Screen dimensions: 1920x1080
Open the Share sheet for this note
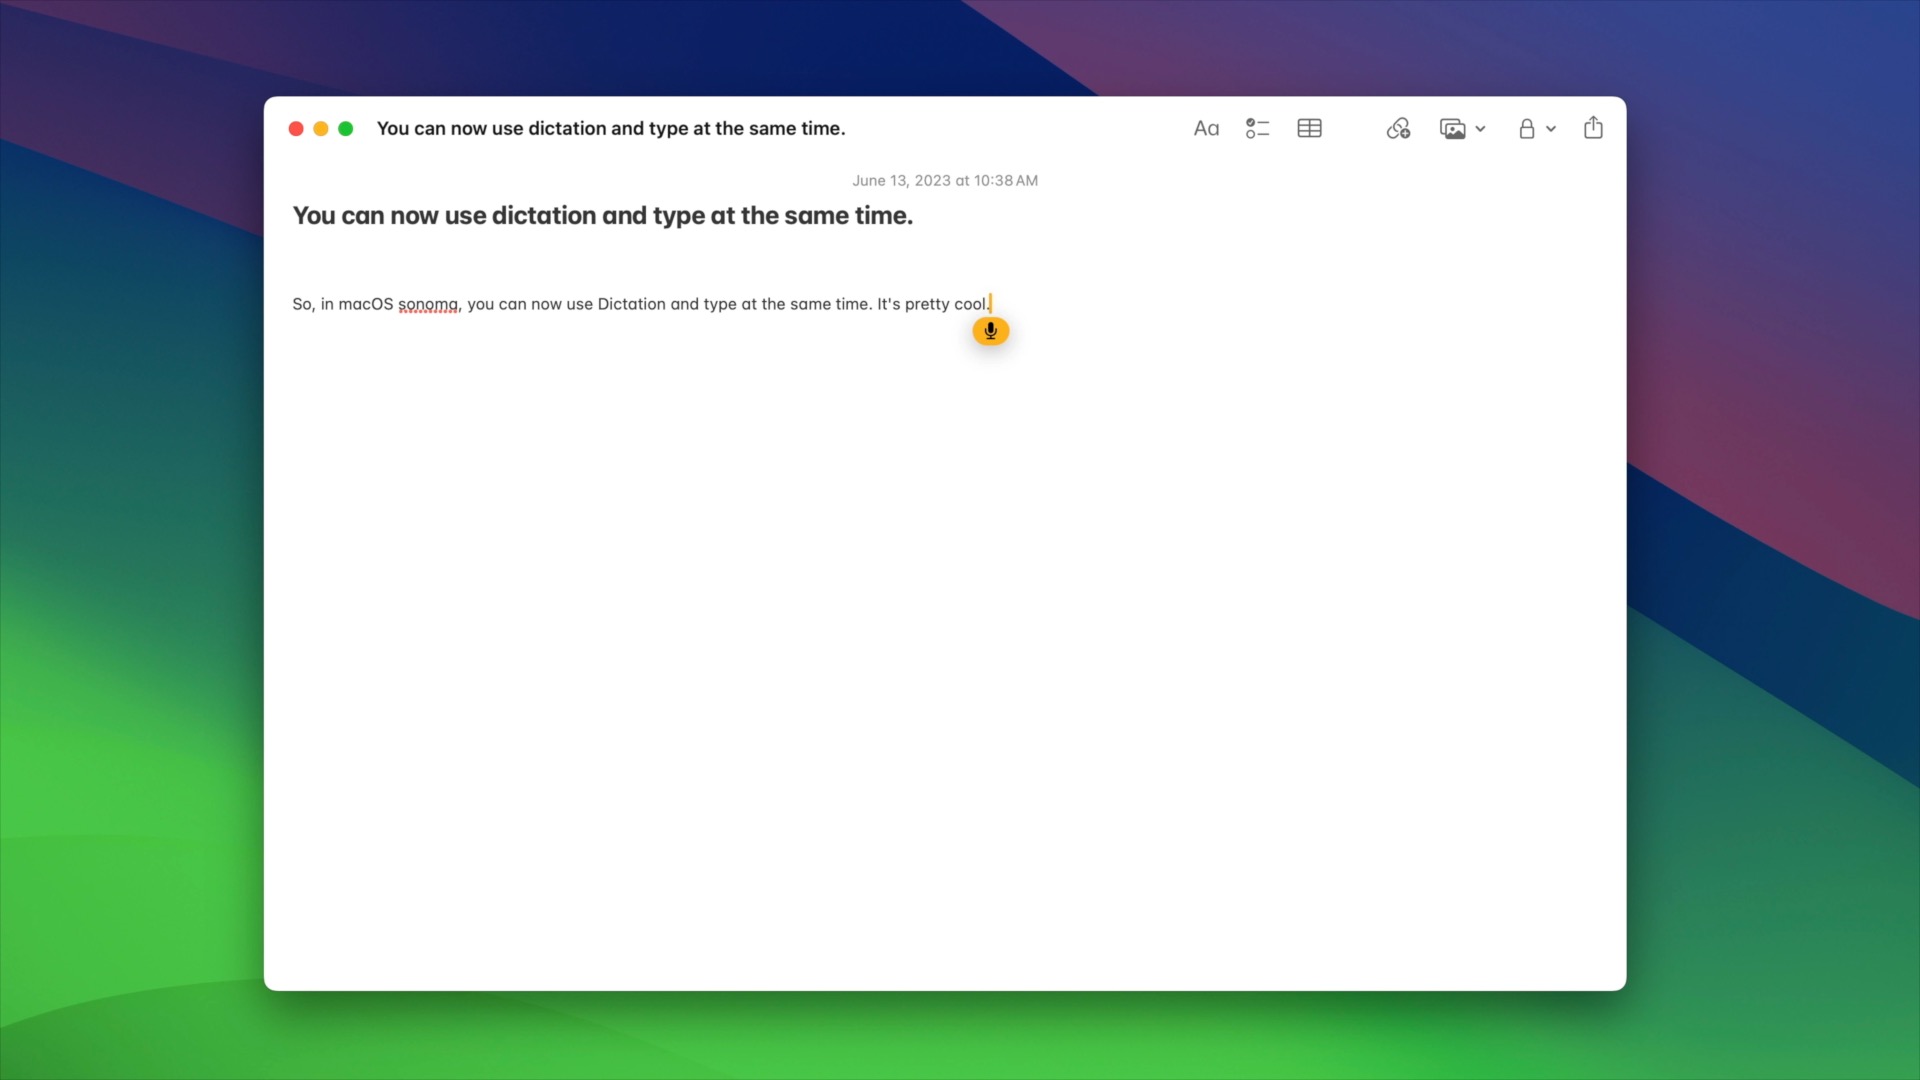[x=1593, y=128]
